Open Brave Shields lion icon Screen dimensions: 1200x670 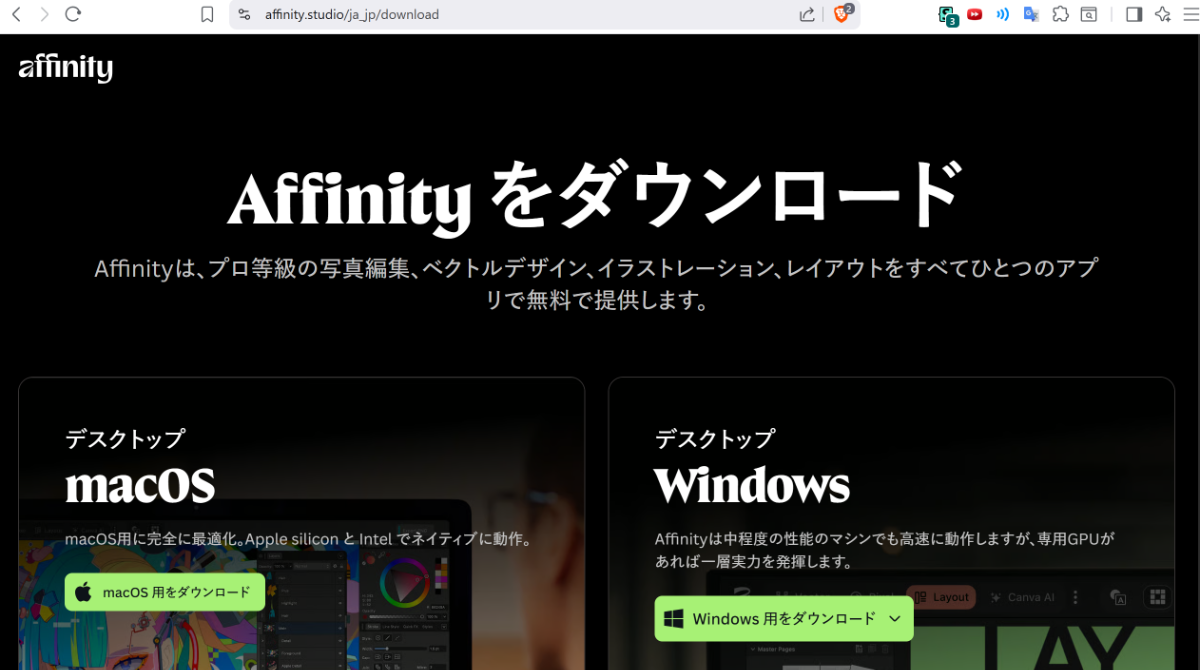(x=842, y=14)
